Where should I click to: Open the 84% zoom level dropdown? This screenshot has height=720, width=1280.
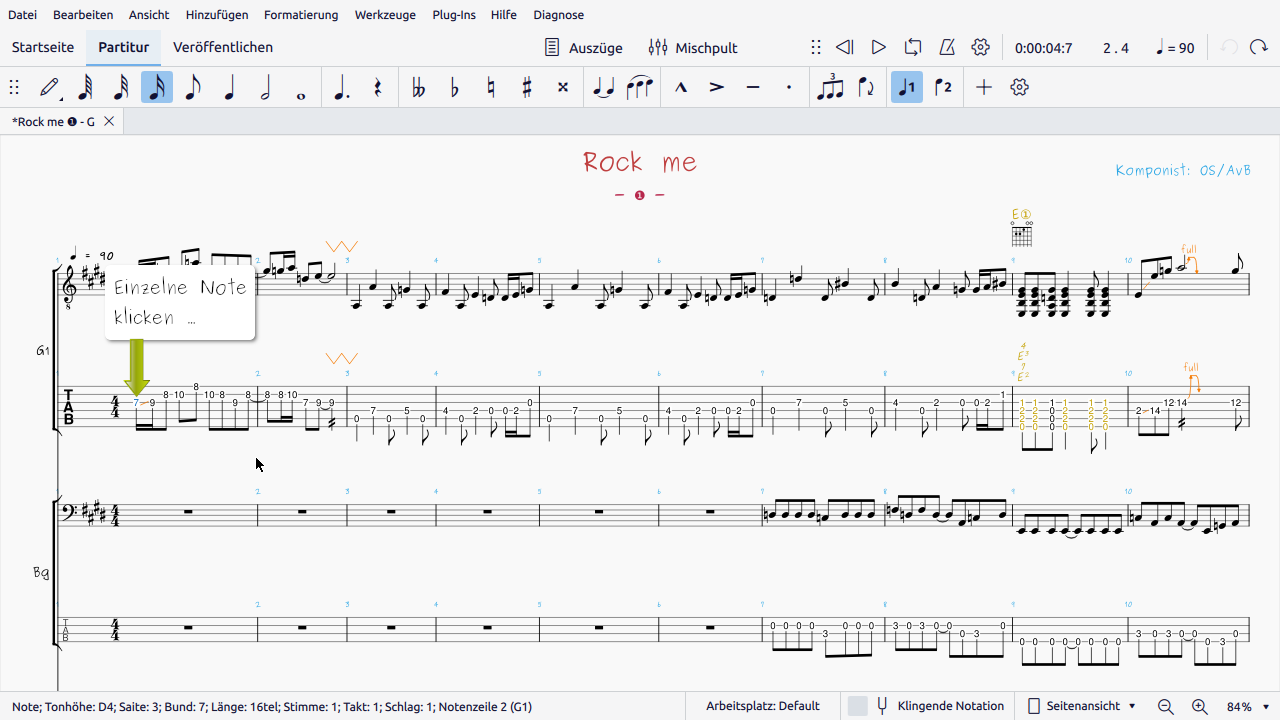[x=1249, y=706]
